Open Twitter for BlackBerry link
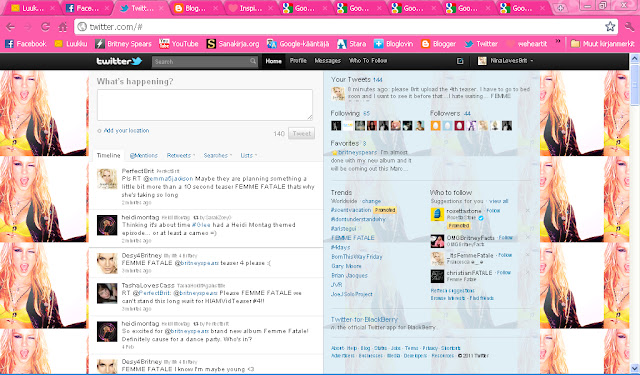Viewport: 640px width, 375px height. pyautogui.click(x=364, y=320)
